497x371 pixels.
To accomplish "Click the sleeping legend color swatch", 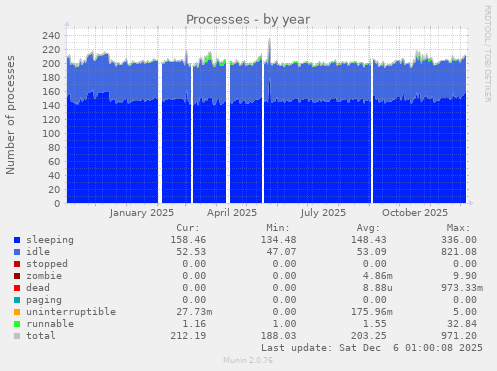I will tap(17, 240).
